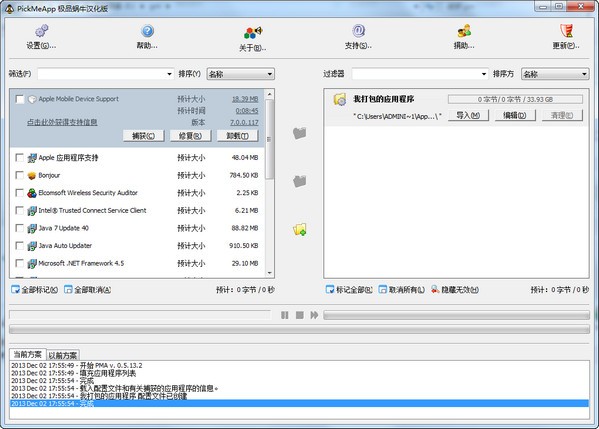
Task: Pause the operation with the pause control
Action: point(285,315)
